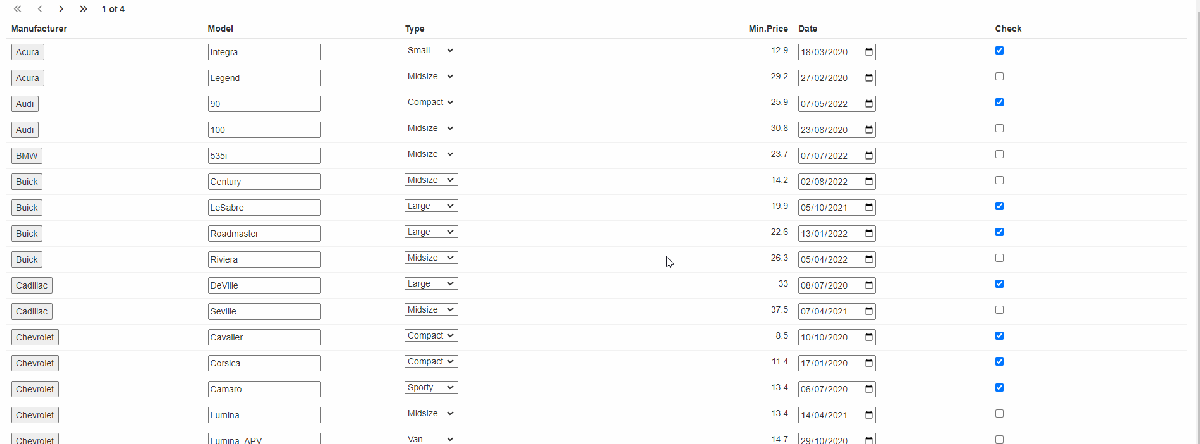Viewport: 1200px width, 444px height.
Task: Open the calendar picker in the Century row
Action: pos(868,181)
